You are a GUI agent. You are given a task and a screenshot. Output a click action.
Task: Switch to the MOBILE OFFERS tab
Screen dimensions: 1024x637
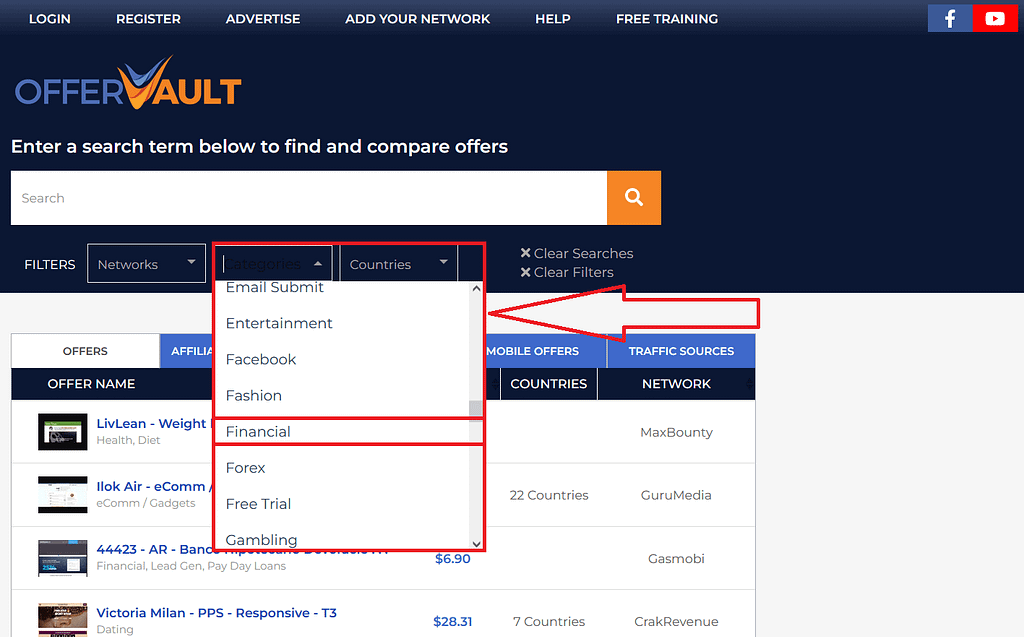[x=532, y=351]
